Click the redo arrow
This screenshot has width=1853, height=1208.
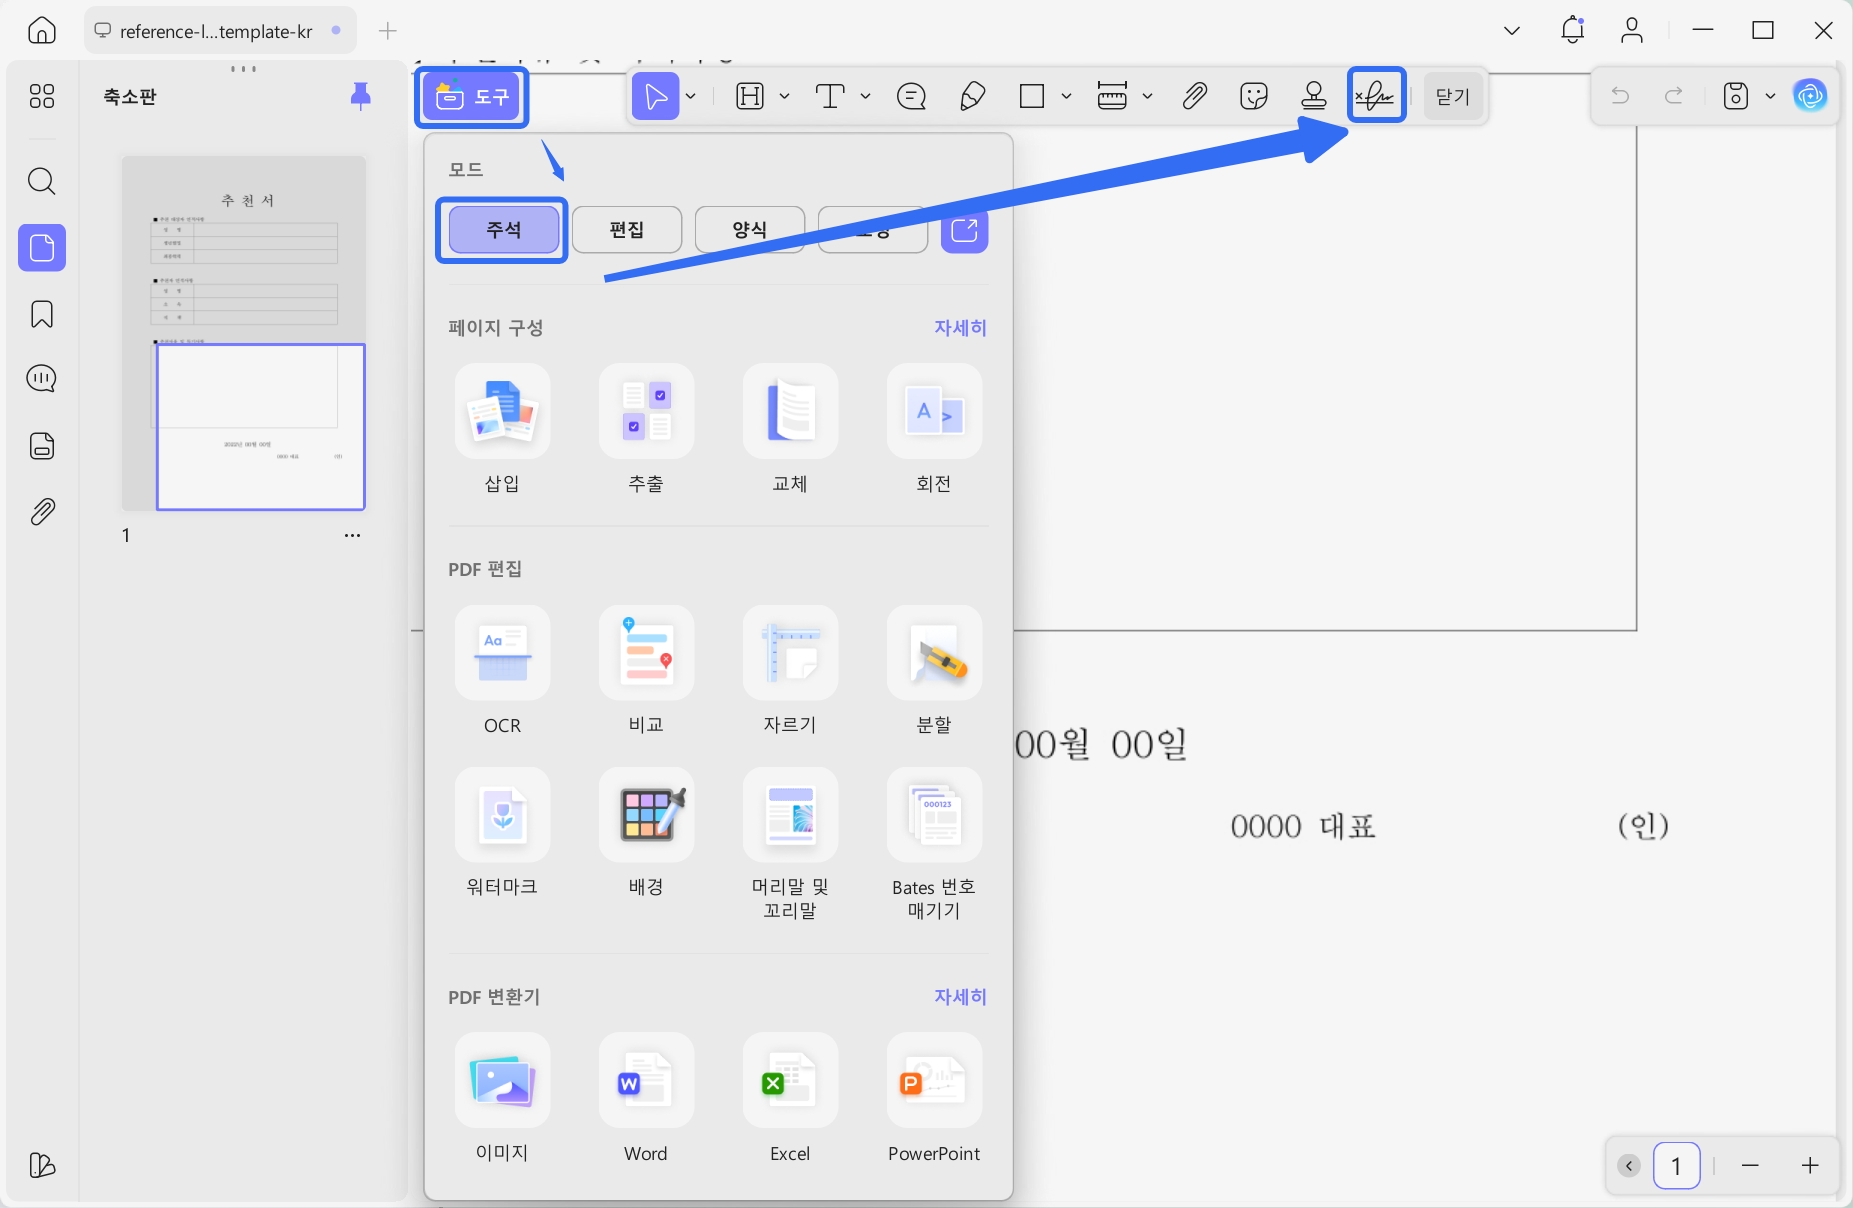tap(1674, 96)
